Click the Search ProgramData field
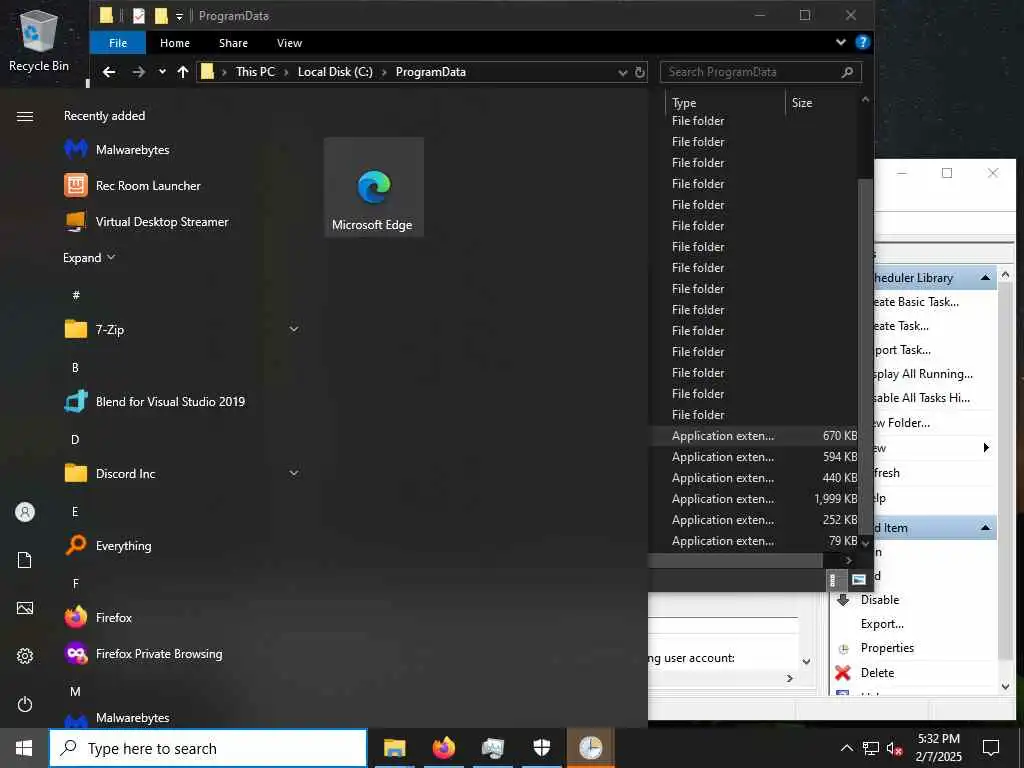This screenshot has height=768, width=1024. [761, 72]
